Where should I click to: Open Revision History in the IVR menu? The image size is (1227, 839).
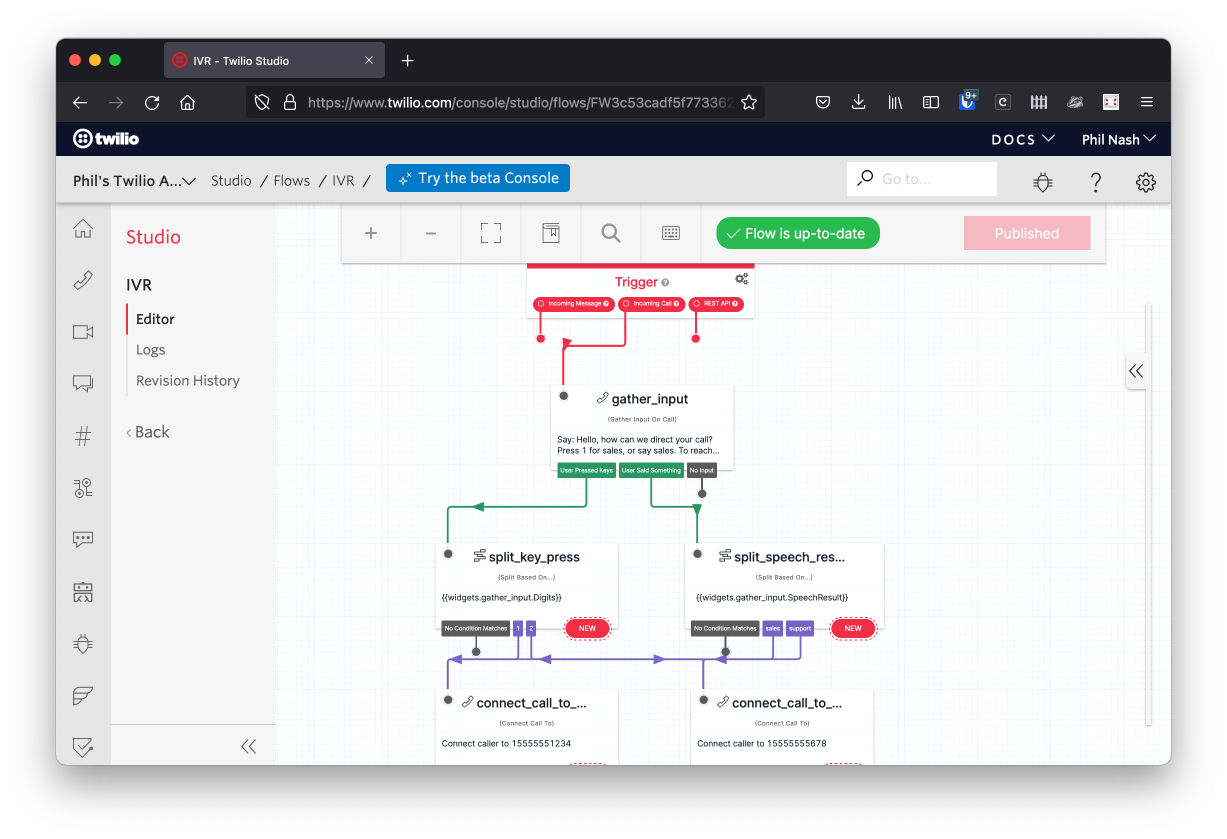(x=188, y=381)
